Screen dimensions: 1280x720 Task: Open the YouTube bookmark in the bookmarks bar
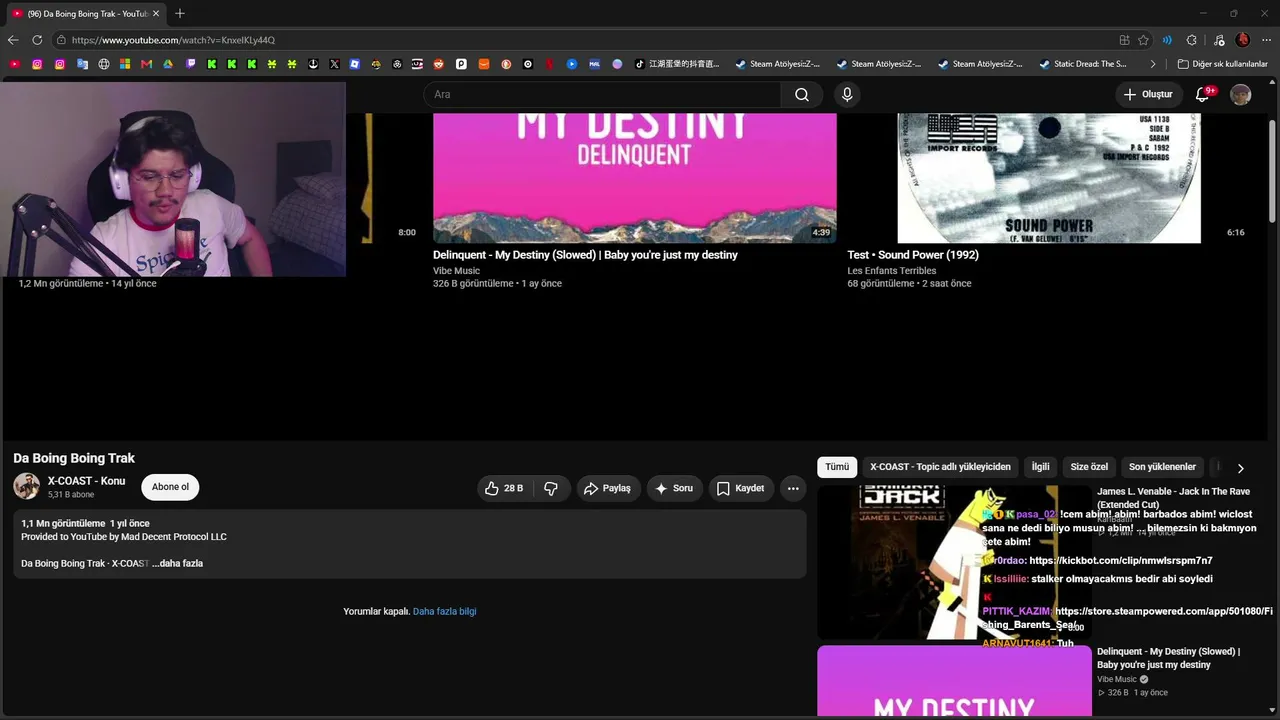[x=14, y=64]
